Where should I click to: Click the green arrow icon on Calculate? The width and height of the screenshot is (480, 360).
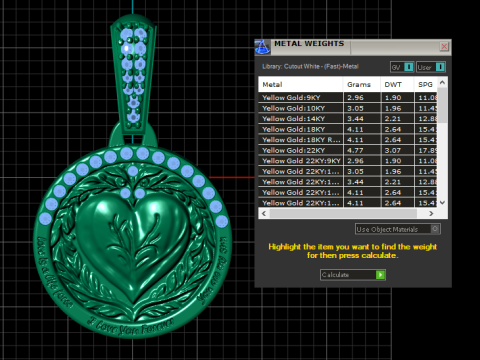pyautogui.click(x=380, y=275)
